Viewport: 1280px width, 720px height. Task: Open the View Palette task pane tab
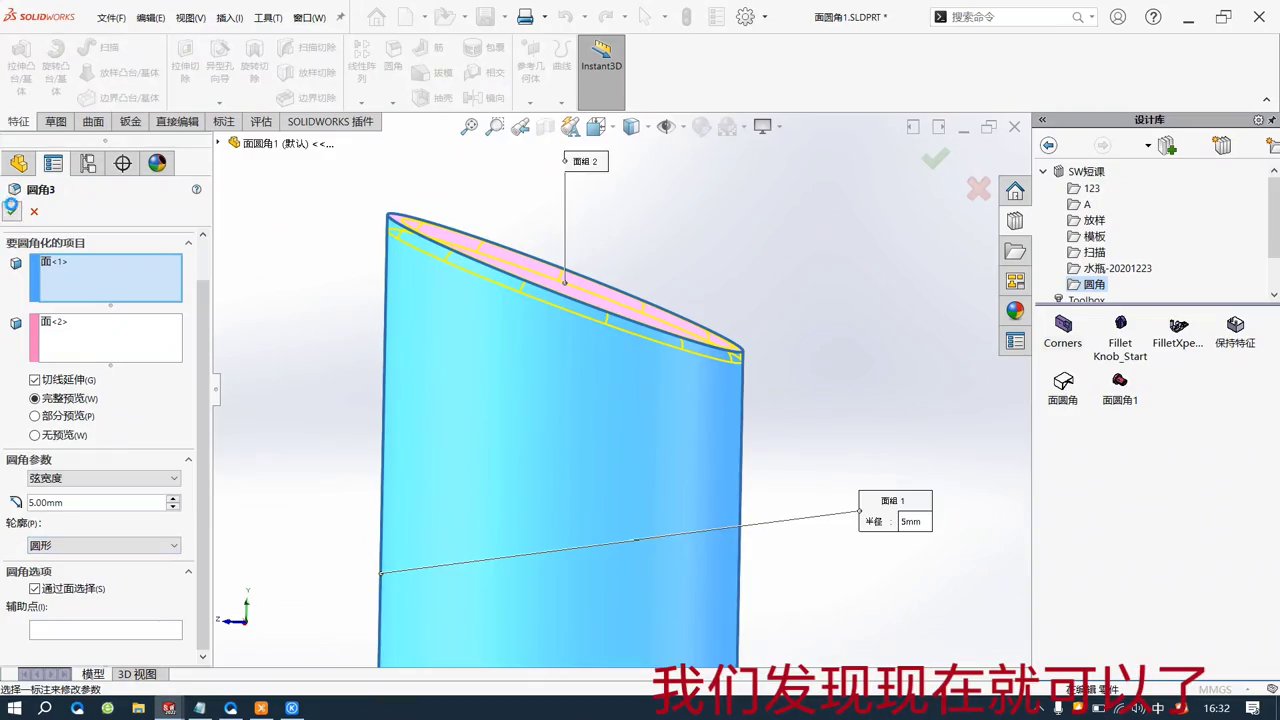1015,281
